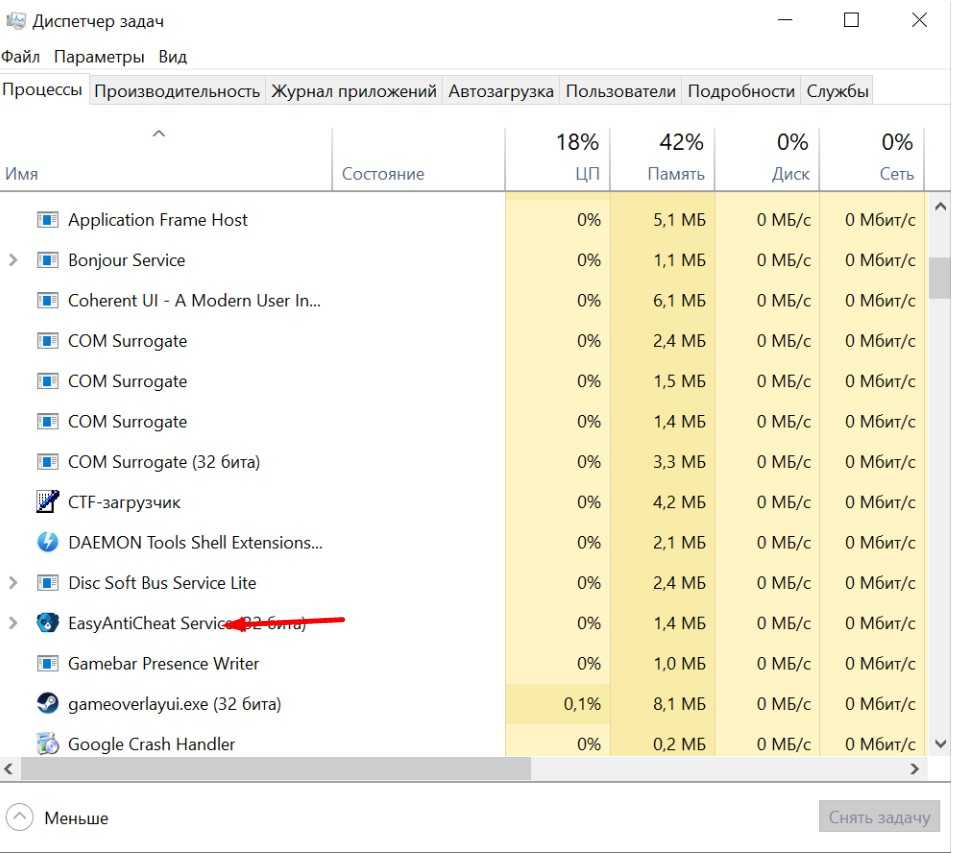954x853 pixels.
Task: Collapse view with the Меньше arrow button
Action: click(21, 817)
